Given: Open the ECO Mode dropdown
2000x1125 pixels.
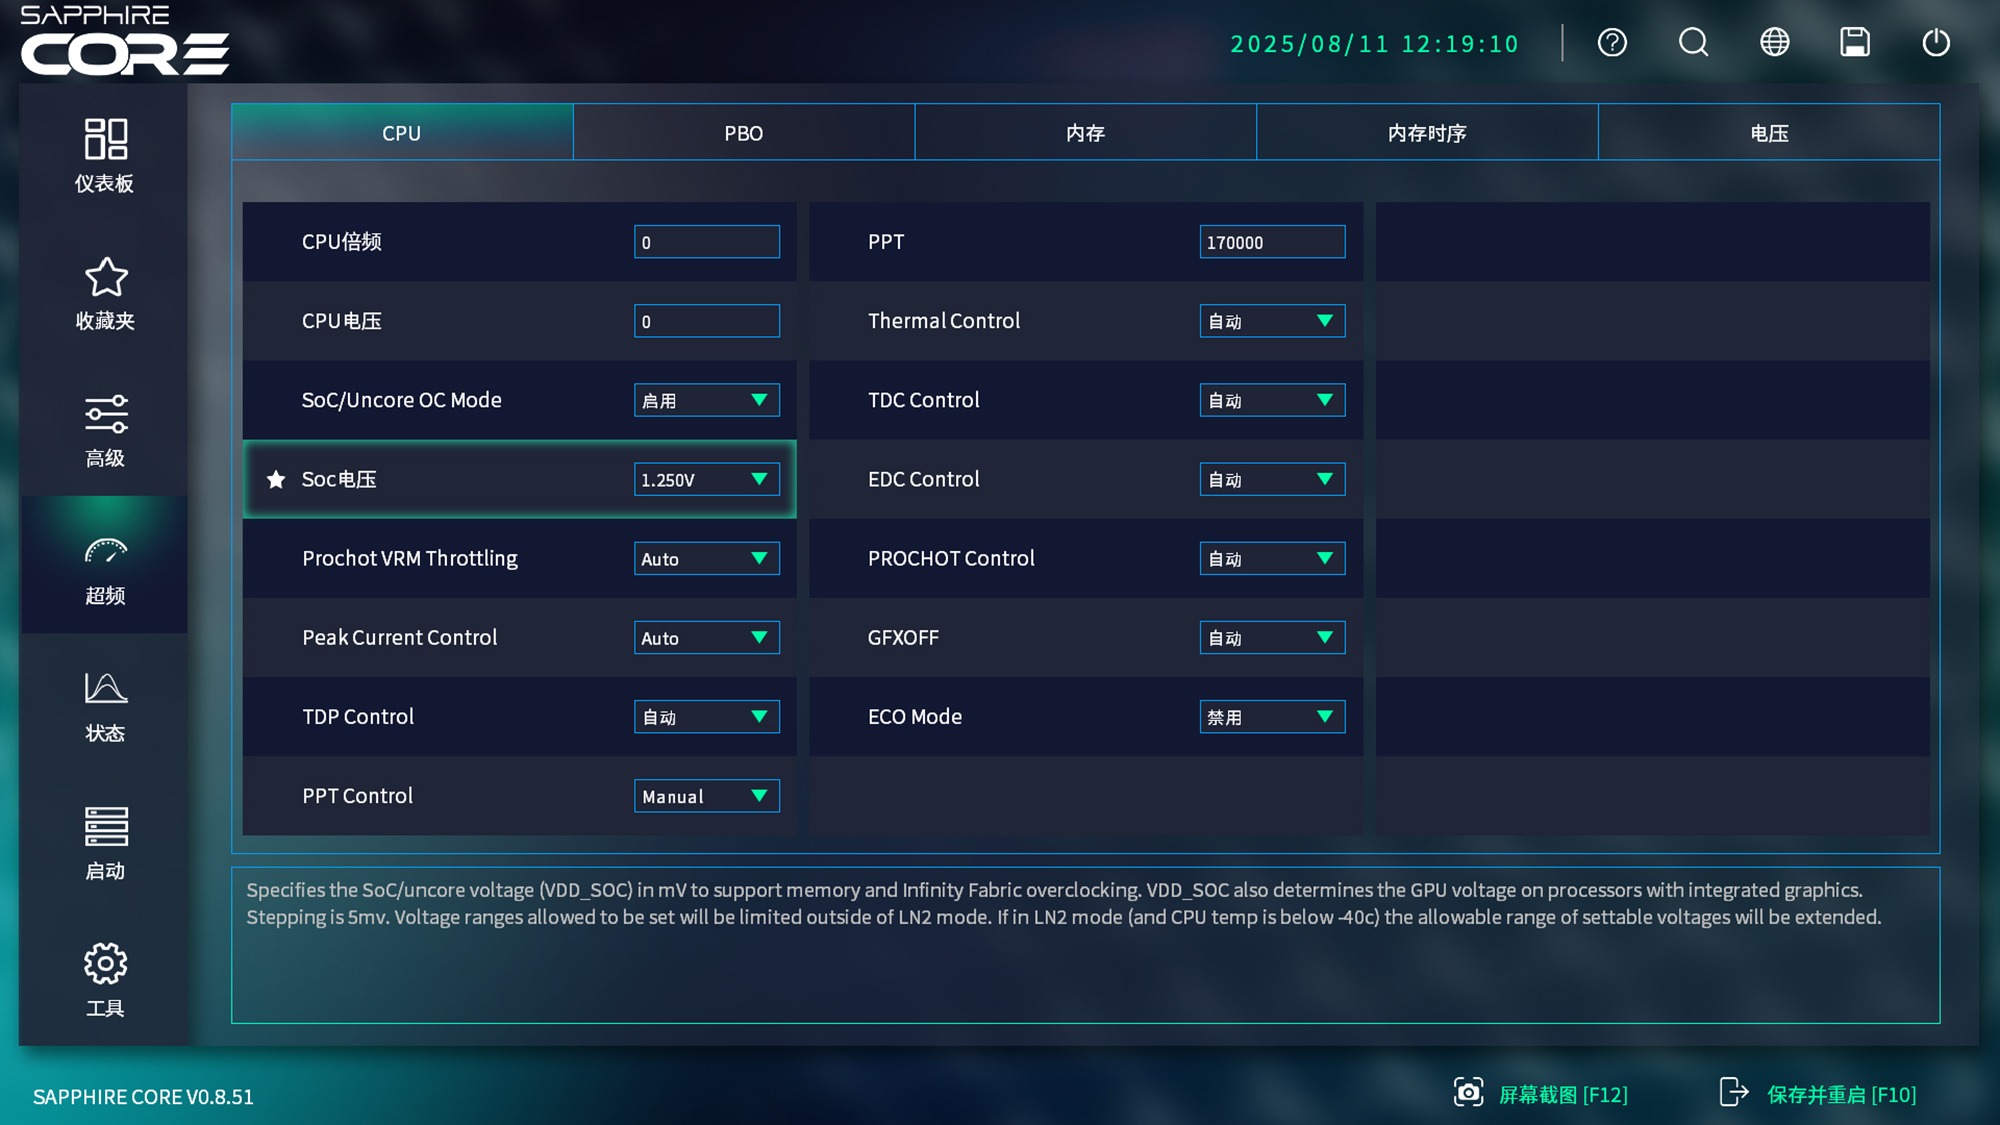Looking at the screenshot, I should 1271,717.
